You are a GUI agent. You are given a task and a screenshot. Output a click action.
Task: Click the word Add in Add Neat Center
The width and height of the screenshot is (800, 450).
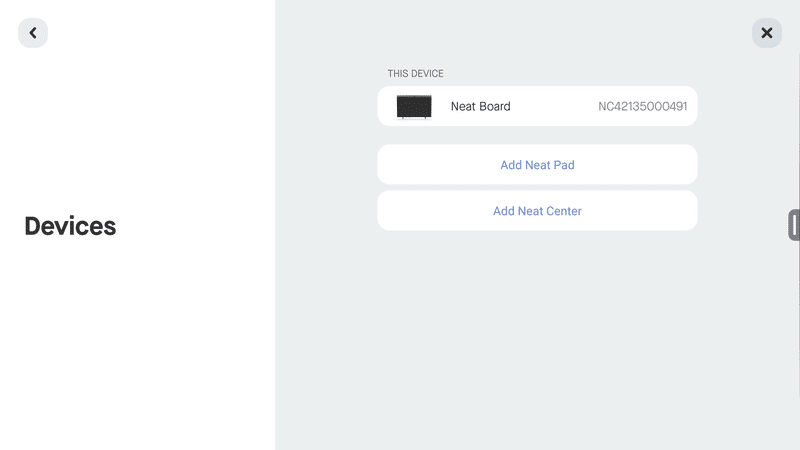click(504, 211)
